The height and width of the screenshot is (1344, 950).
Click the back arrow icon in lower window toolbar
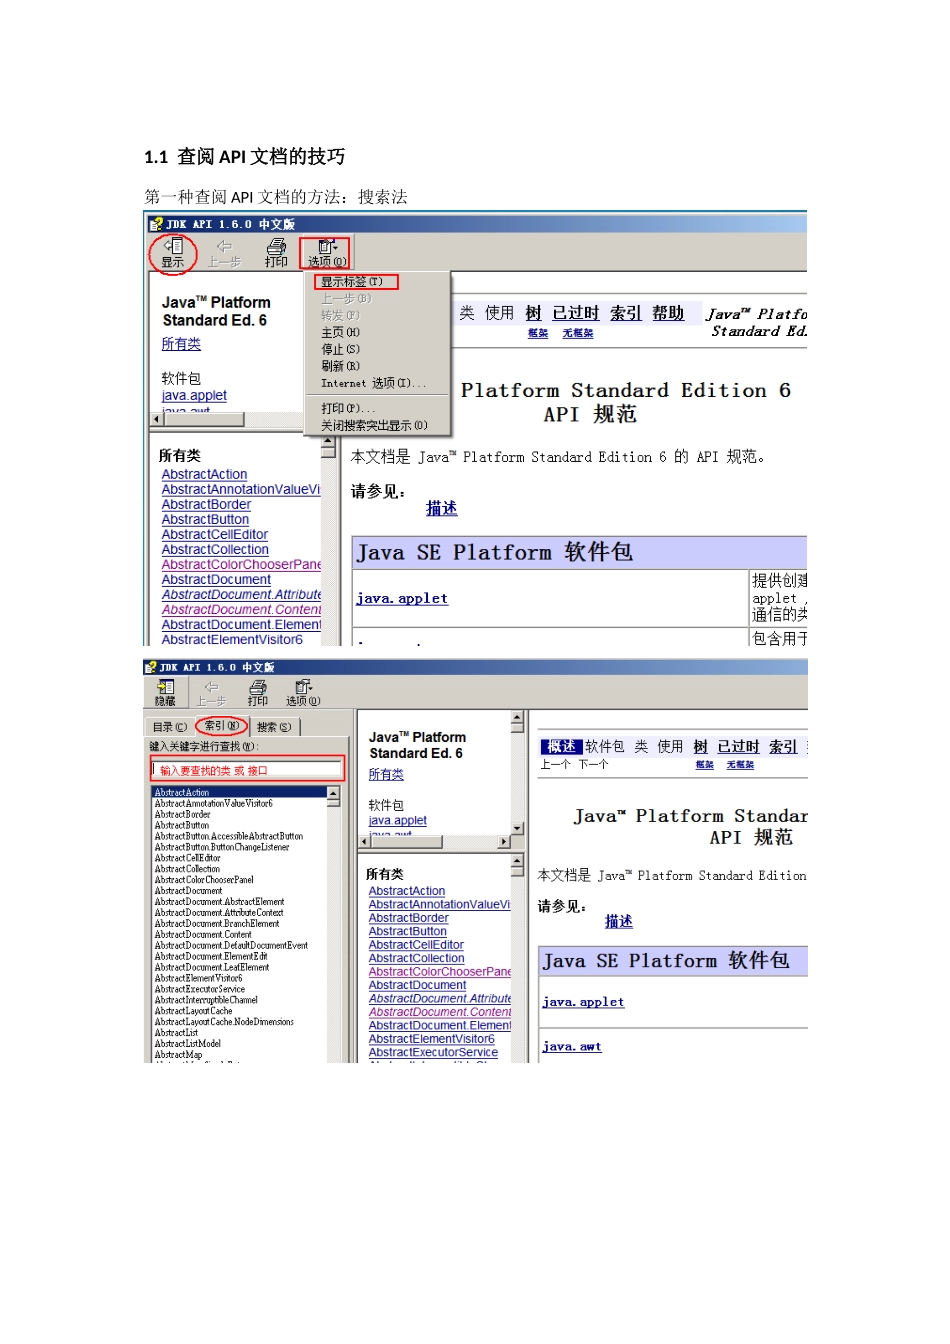(211, 691)
